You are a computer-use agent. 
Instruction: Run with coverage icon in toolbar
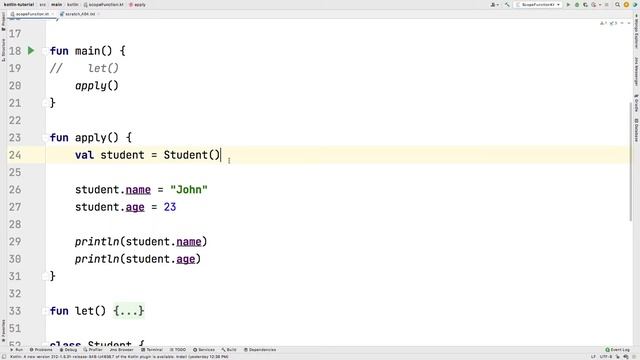[585, 4]
